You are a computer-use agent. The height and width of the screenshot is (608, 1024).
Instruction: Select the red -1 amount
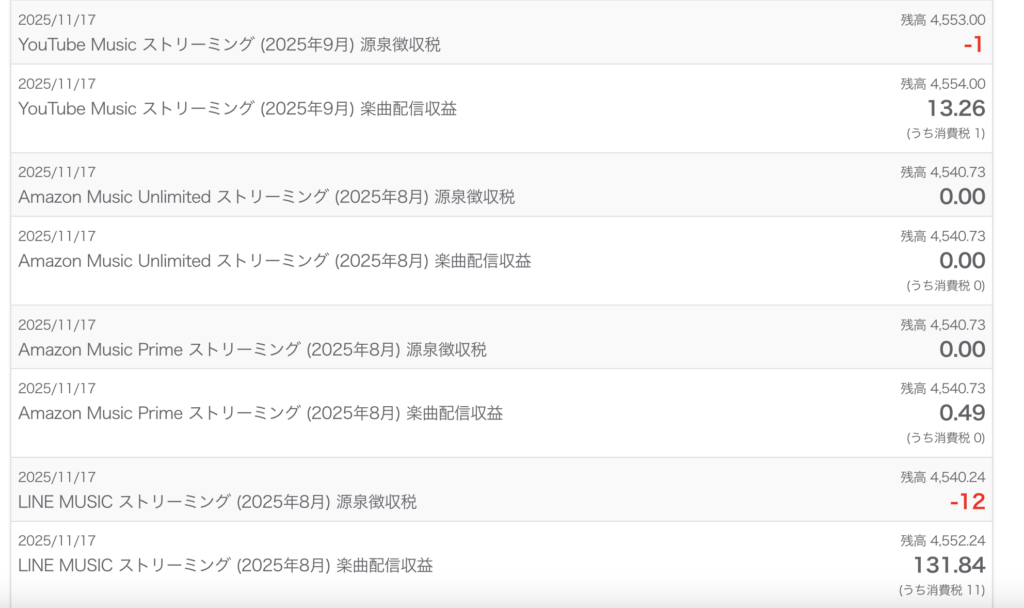974,44
